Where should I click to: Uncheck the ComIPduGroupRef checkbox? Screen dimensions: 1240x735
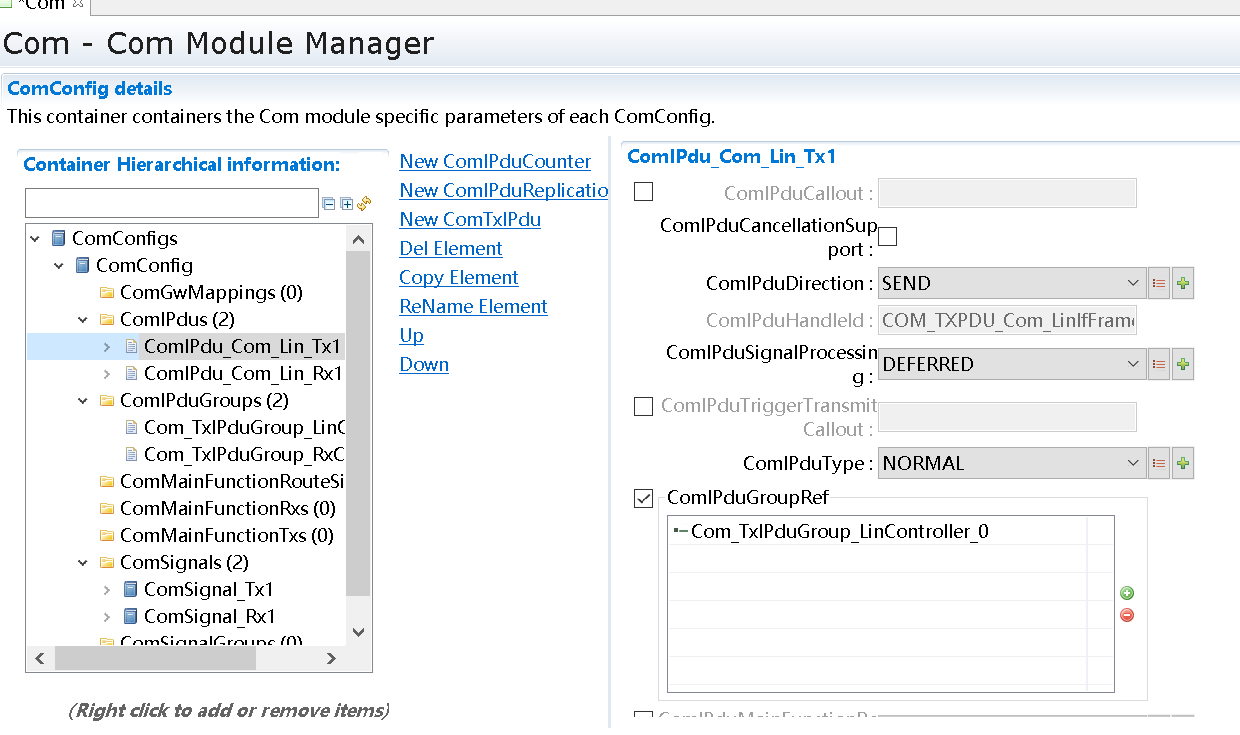[x=644, y=498]
